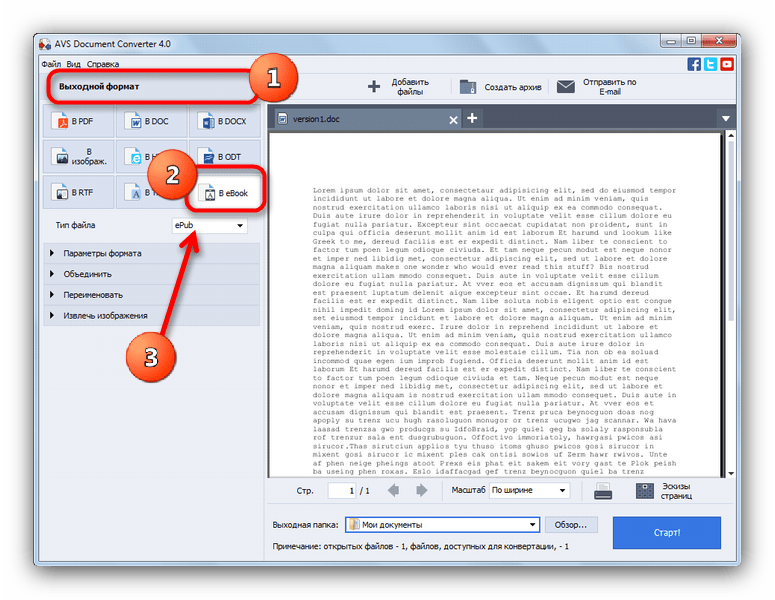This screenshot has width=775, height=600.
Task: Open the 'Выходная папка' folder dropdown
Action: click(x=442, y=525)
